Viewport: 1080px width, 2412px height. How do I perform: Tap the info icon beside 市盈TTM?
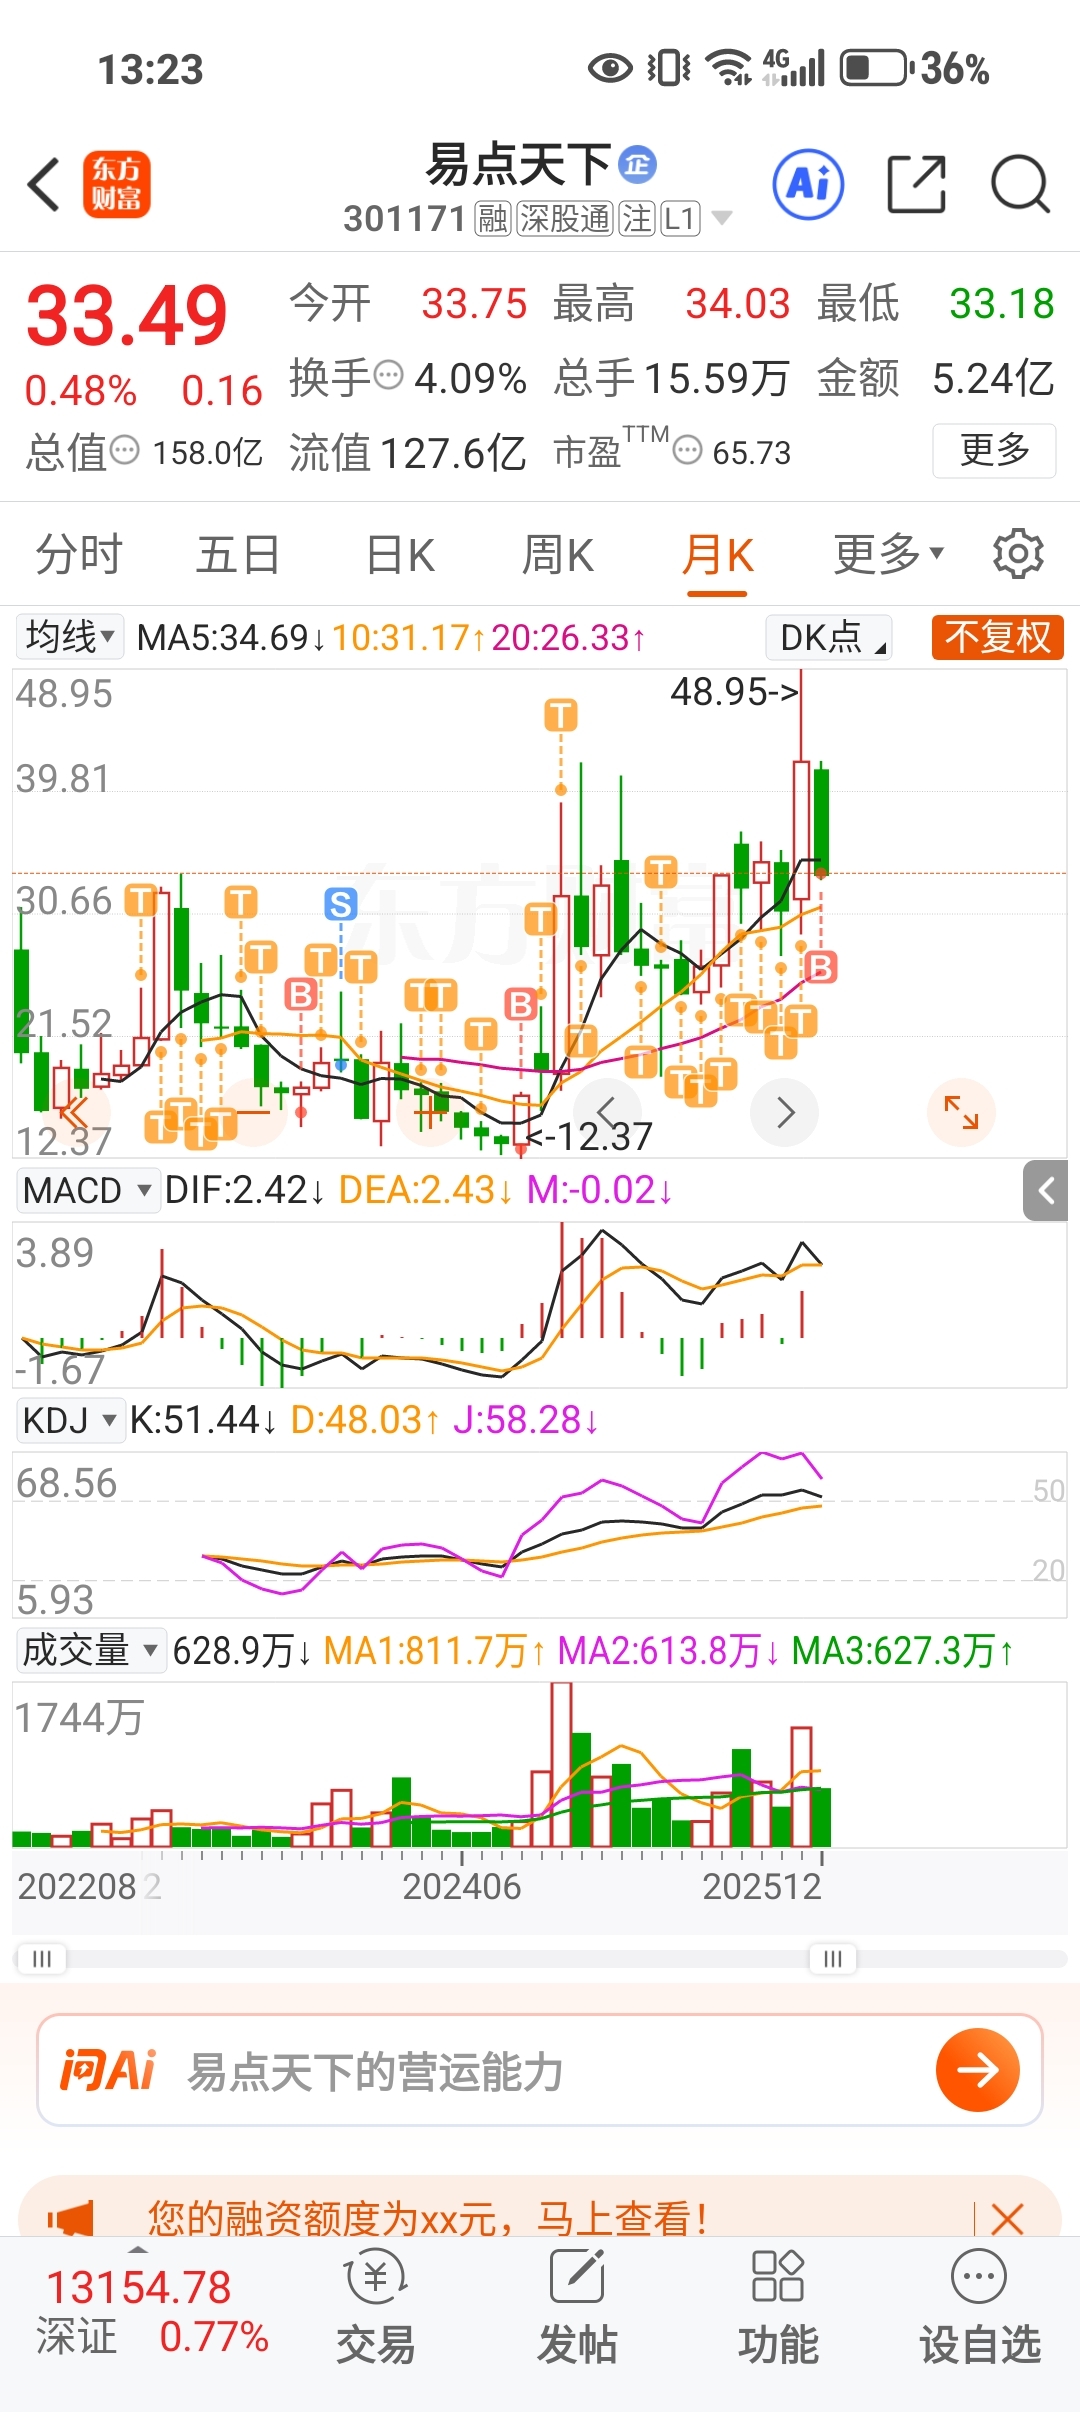[x=687, y=451]
